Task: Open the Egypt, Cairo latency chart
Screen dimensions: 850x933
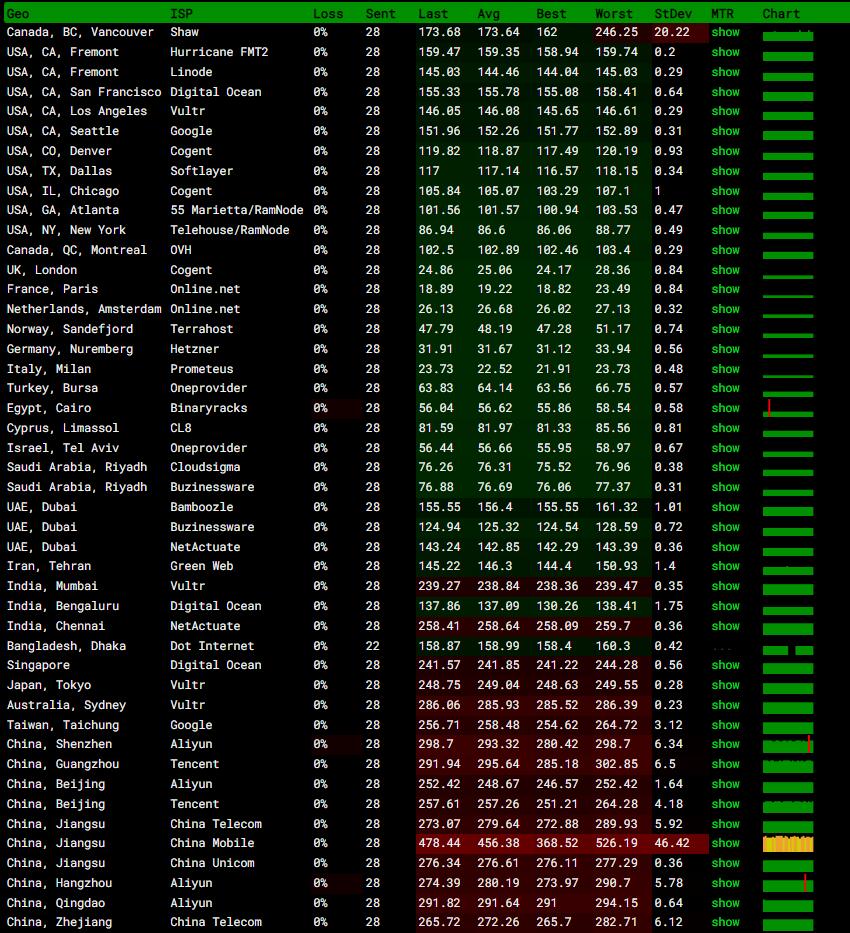Action: [x=788, y=408]
